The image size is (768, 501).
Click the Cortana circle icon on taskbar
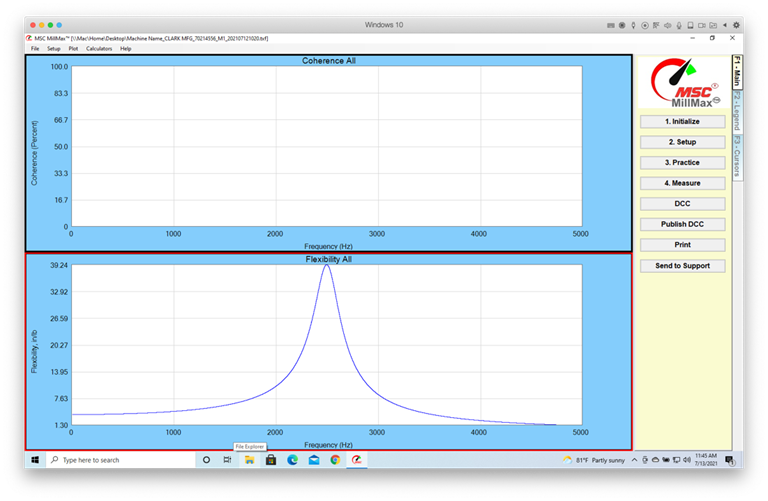(206, 460)
